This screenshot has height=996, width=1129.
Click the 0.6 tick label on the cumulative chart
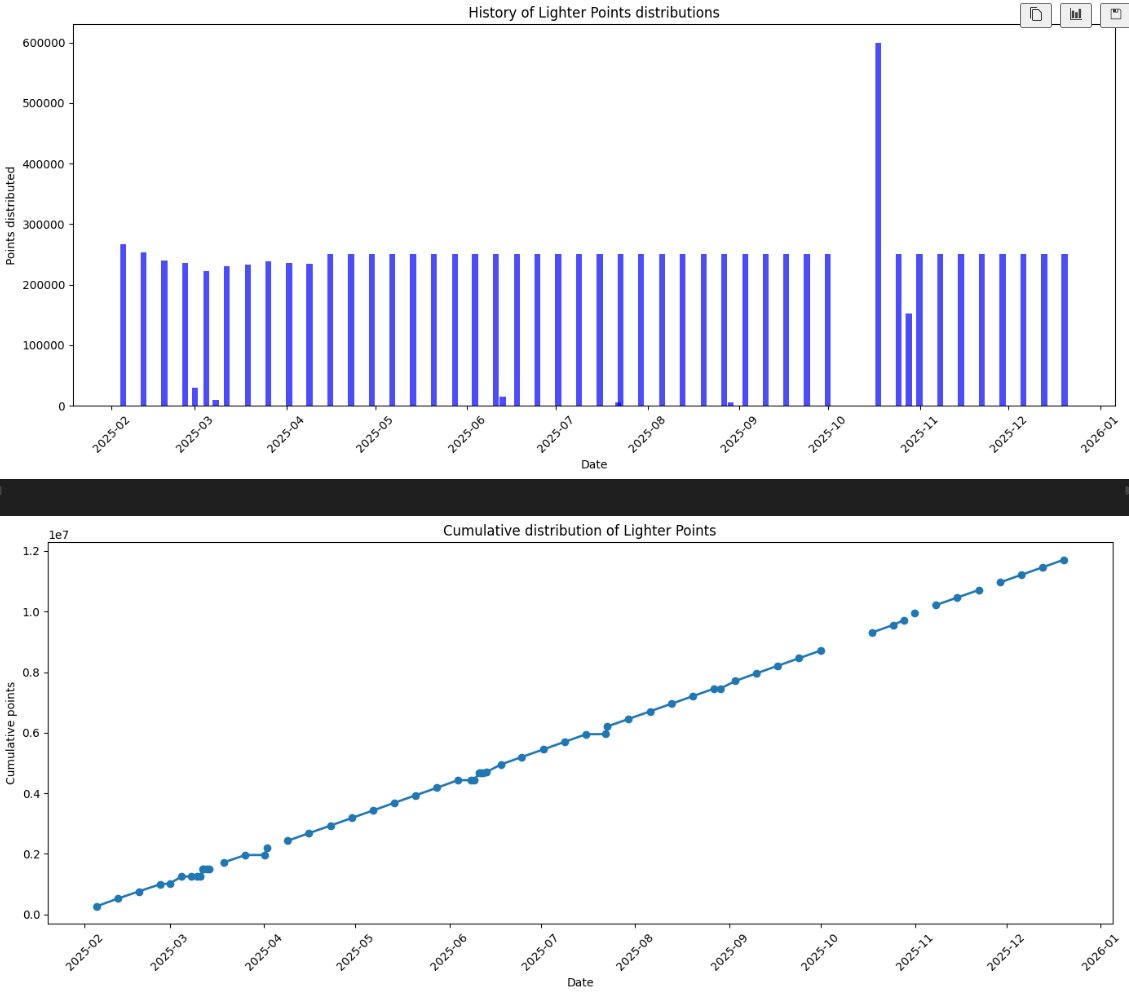point(32,733)
